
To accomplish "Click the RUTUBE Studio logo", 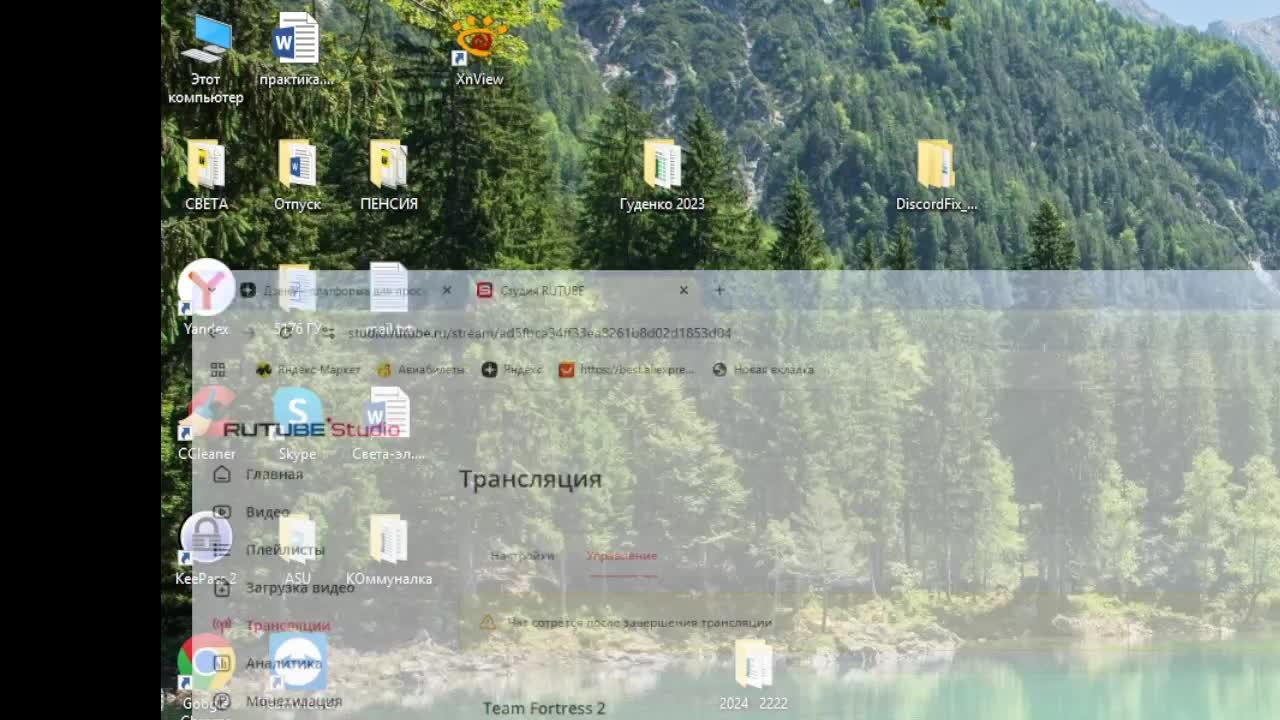I will click(x=311, y=430).
